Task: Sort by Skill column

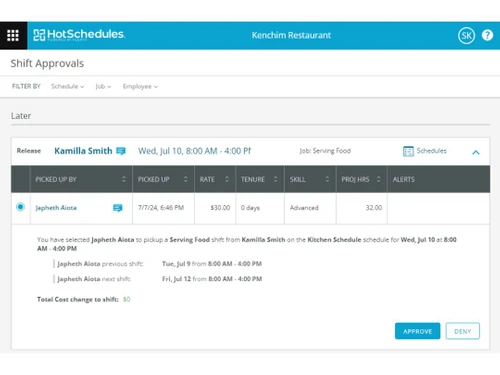Action: pyautogui.click(x=327, y=179)
